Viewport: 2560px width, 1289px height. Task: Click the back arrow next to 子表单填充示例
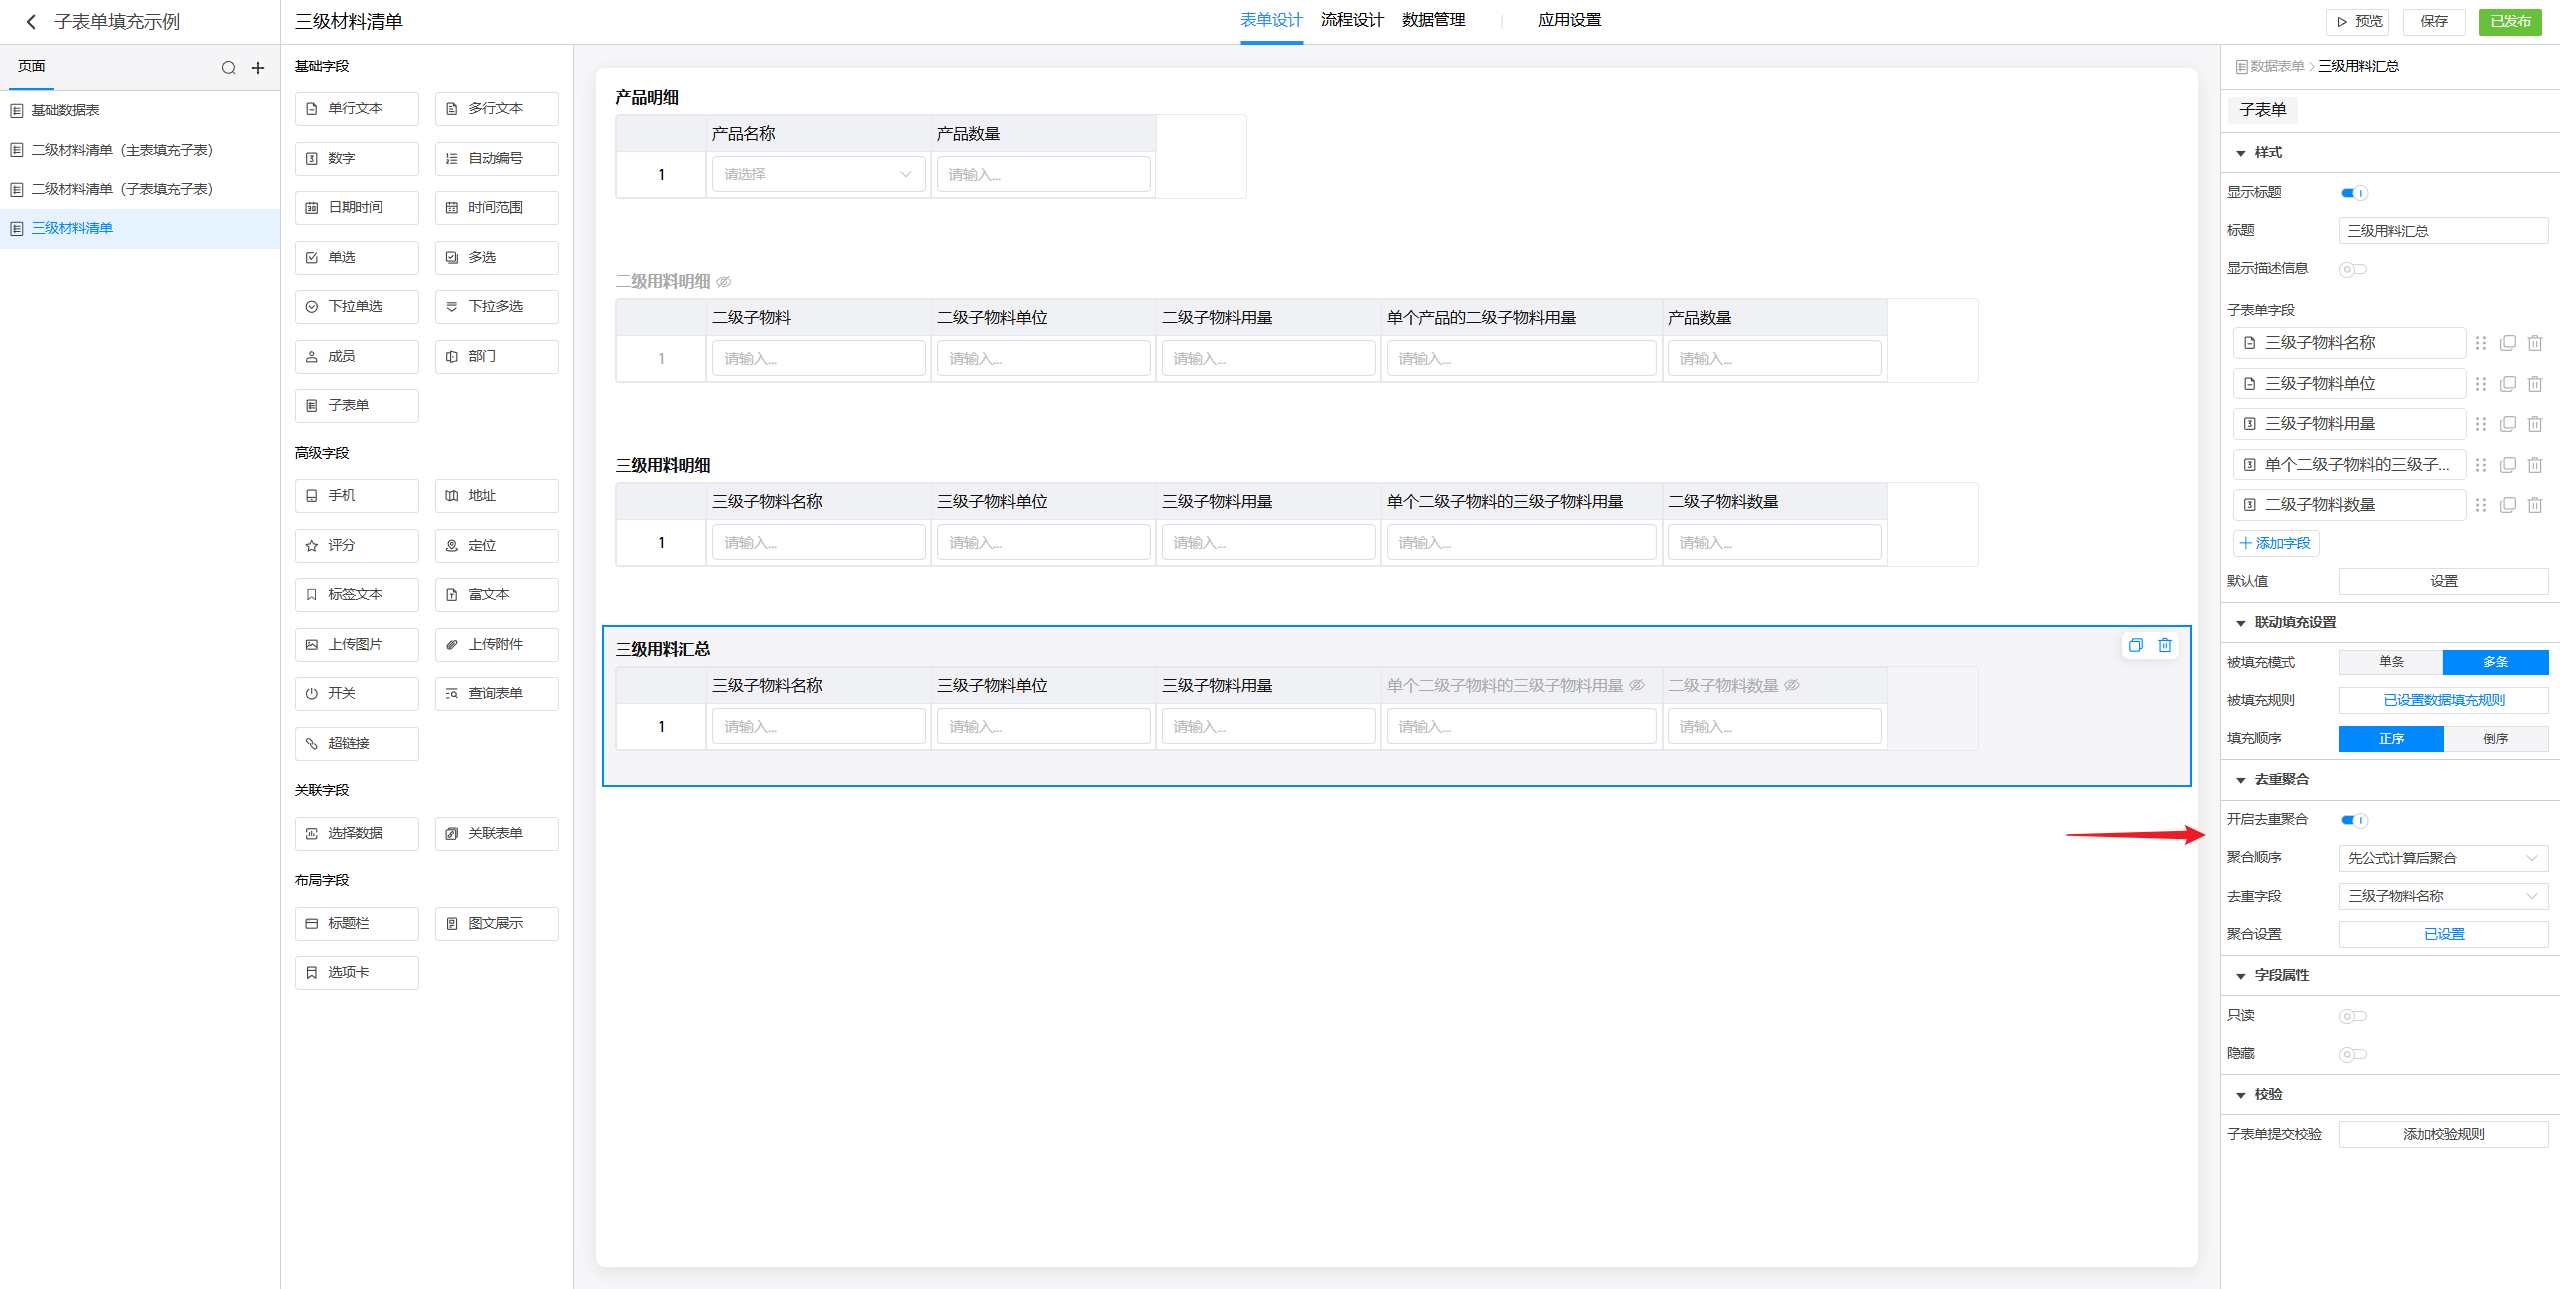(x=31, y=22)
